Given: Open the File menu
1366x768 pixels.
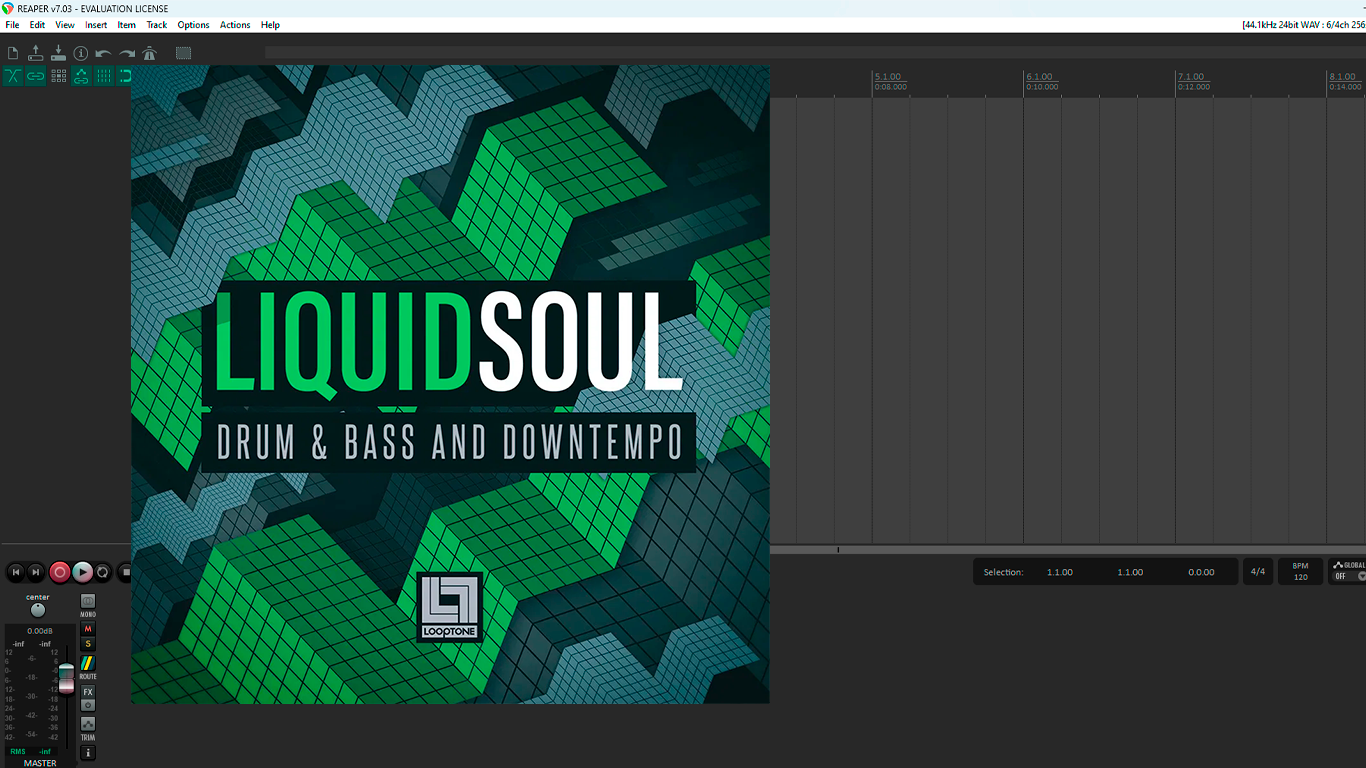Looking at the screenshot, I should click(12, 25).
